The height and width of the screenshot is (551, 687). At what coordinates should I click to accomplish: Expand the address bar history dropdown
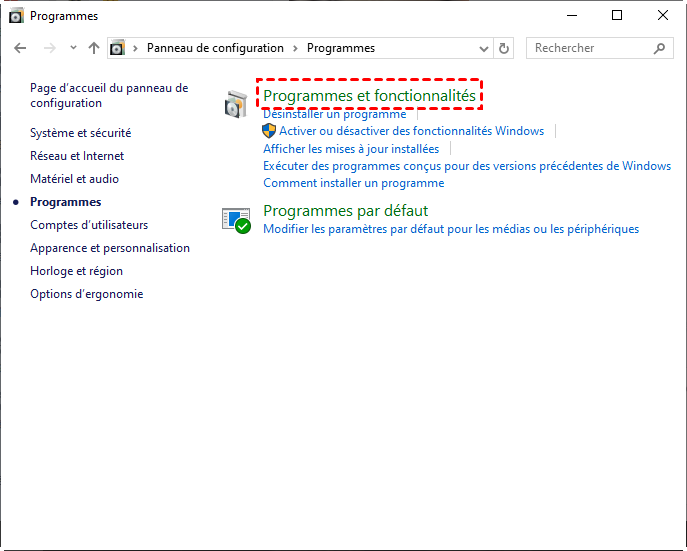coord(484,48)
